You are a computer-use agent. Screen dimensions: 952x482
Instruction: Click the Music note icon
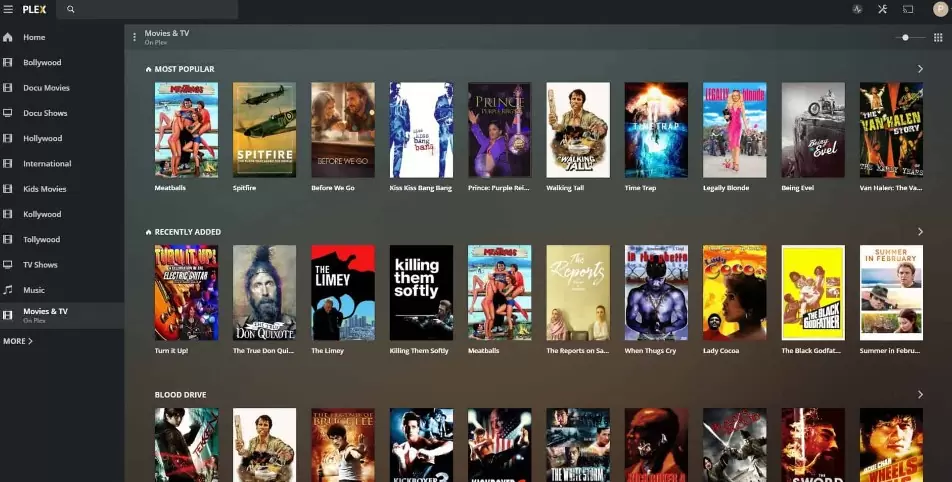point(8,290)
